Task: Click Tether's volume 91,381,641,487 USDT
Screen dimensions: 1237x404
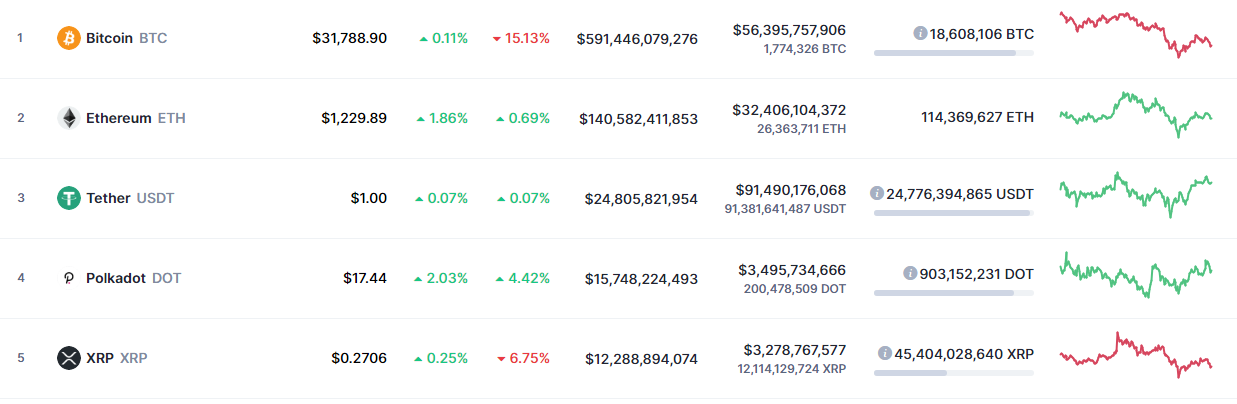Action: tap(786, 209)
